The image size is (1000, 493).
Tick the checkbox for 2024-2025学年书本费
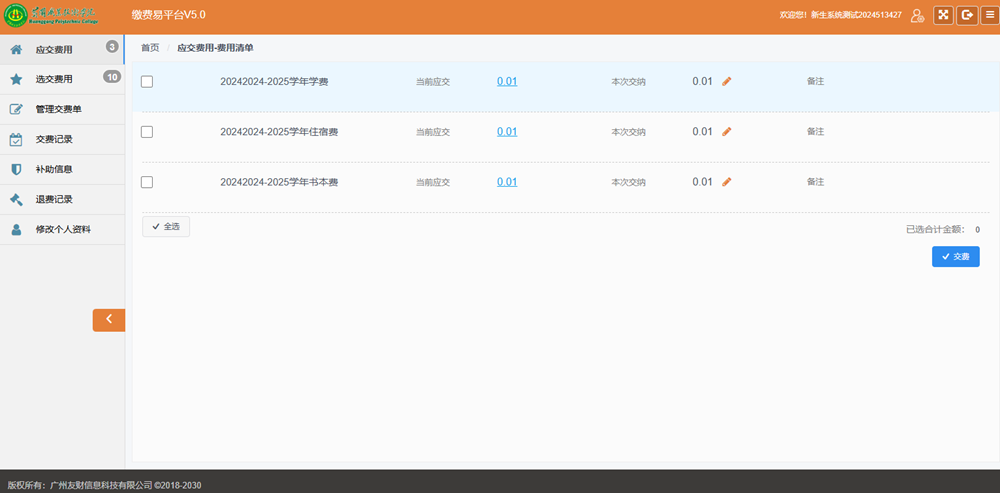147,182
